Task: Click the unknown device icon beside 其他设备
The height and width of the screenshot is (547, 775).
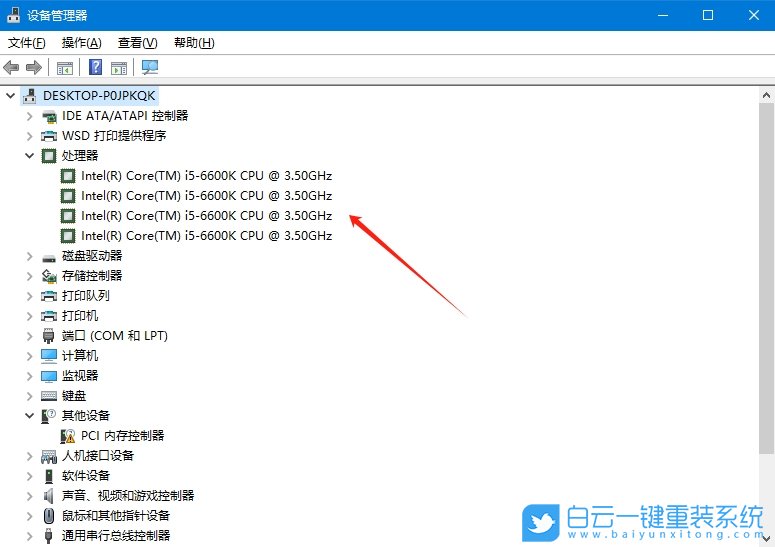Action: (49, 416)
